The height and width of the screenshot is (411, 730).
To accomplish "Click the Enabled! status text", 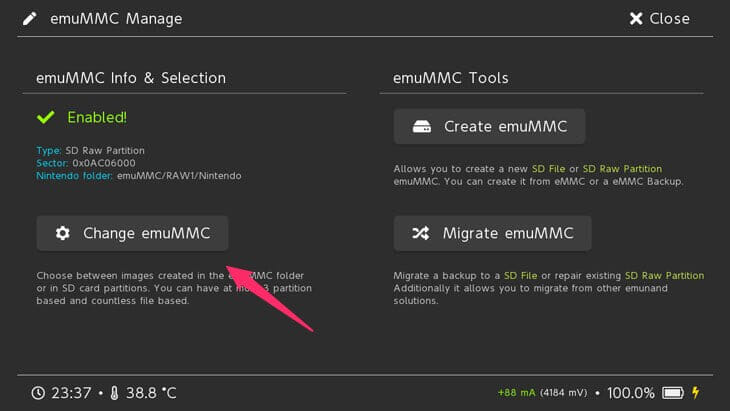I will tap(97, 118).
